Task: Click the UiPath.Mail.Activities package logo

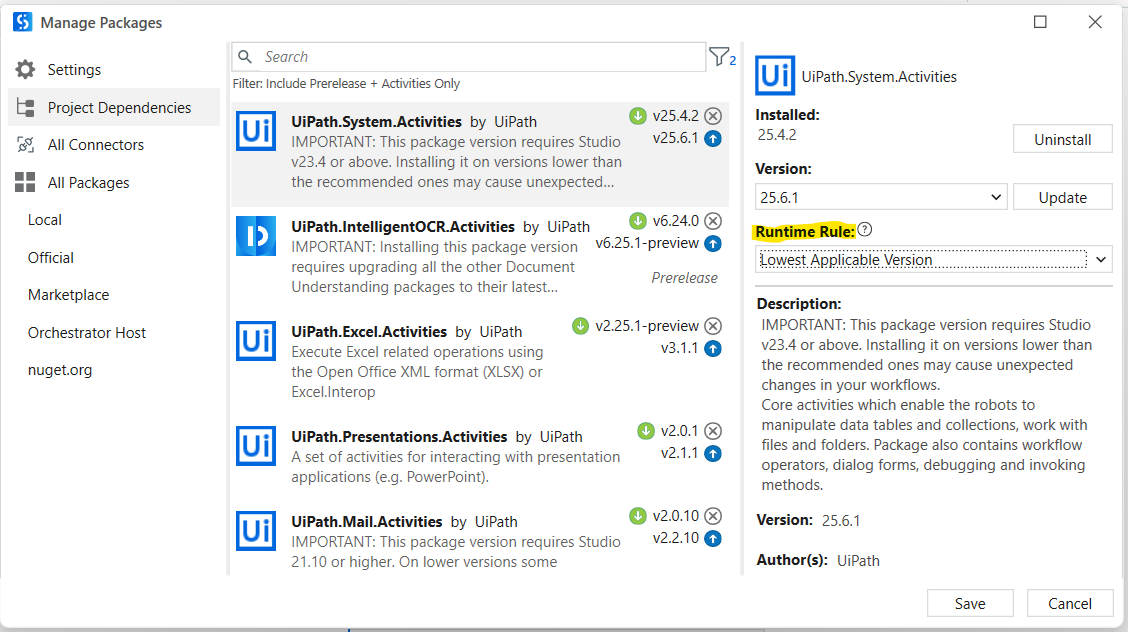Action: [256, 531]
